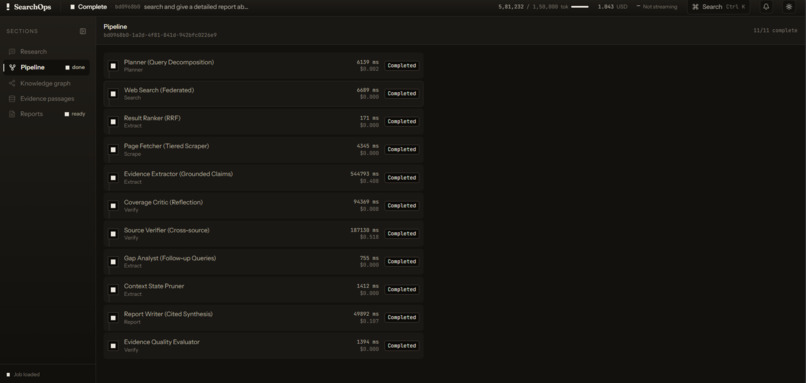Click the Evidence passages database icon

[12, 99]
